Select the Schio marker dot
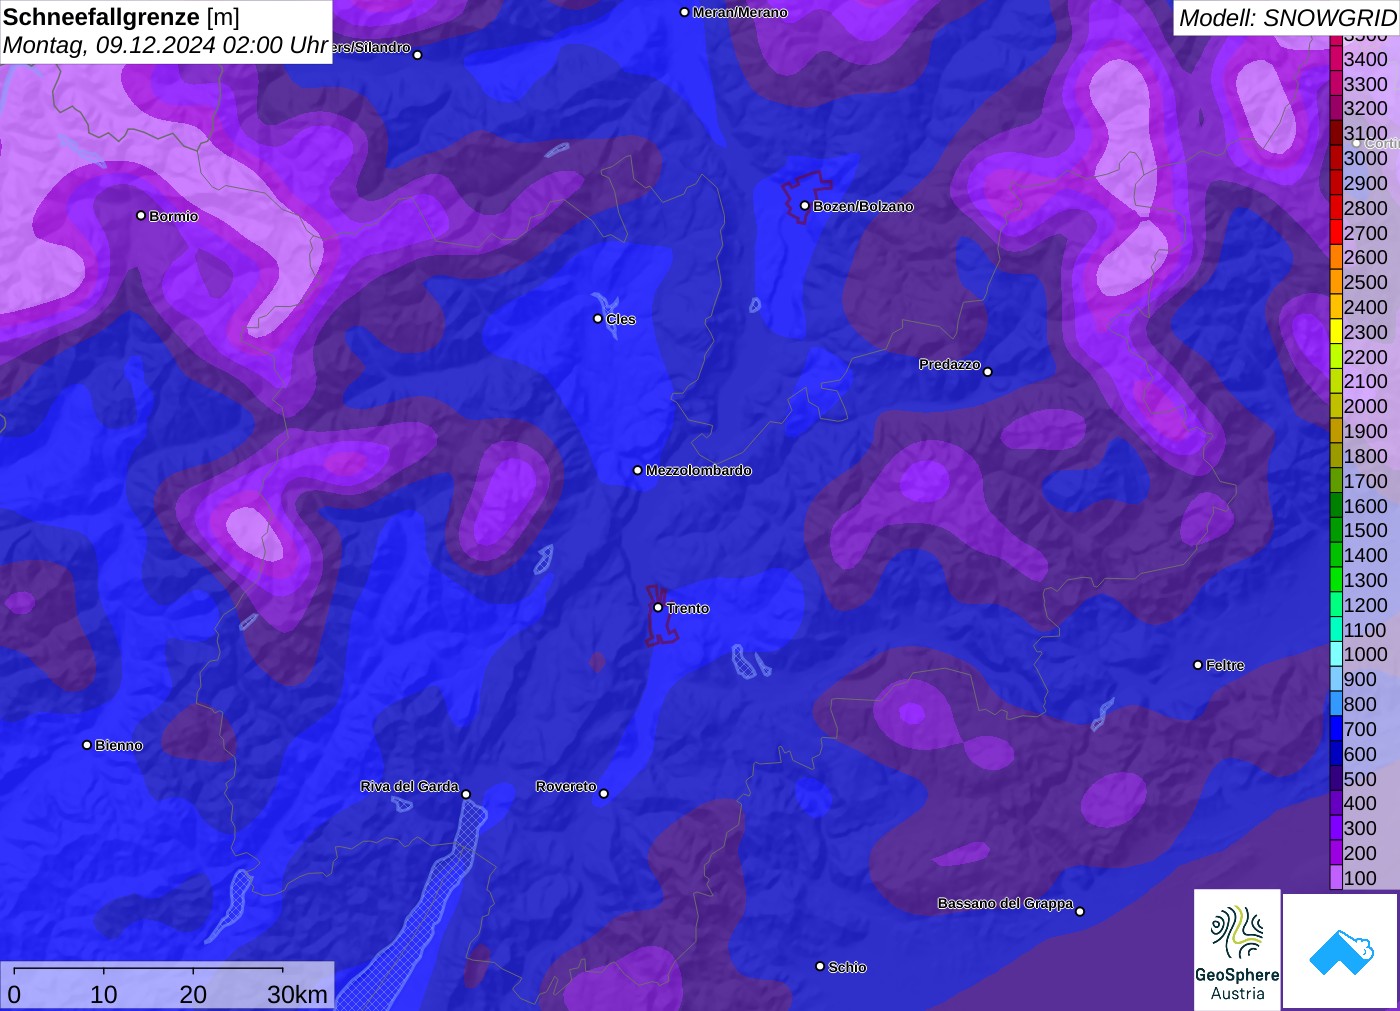 820,966
